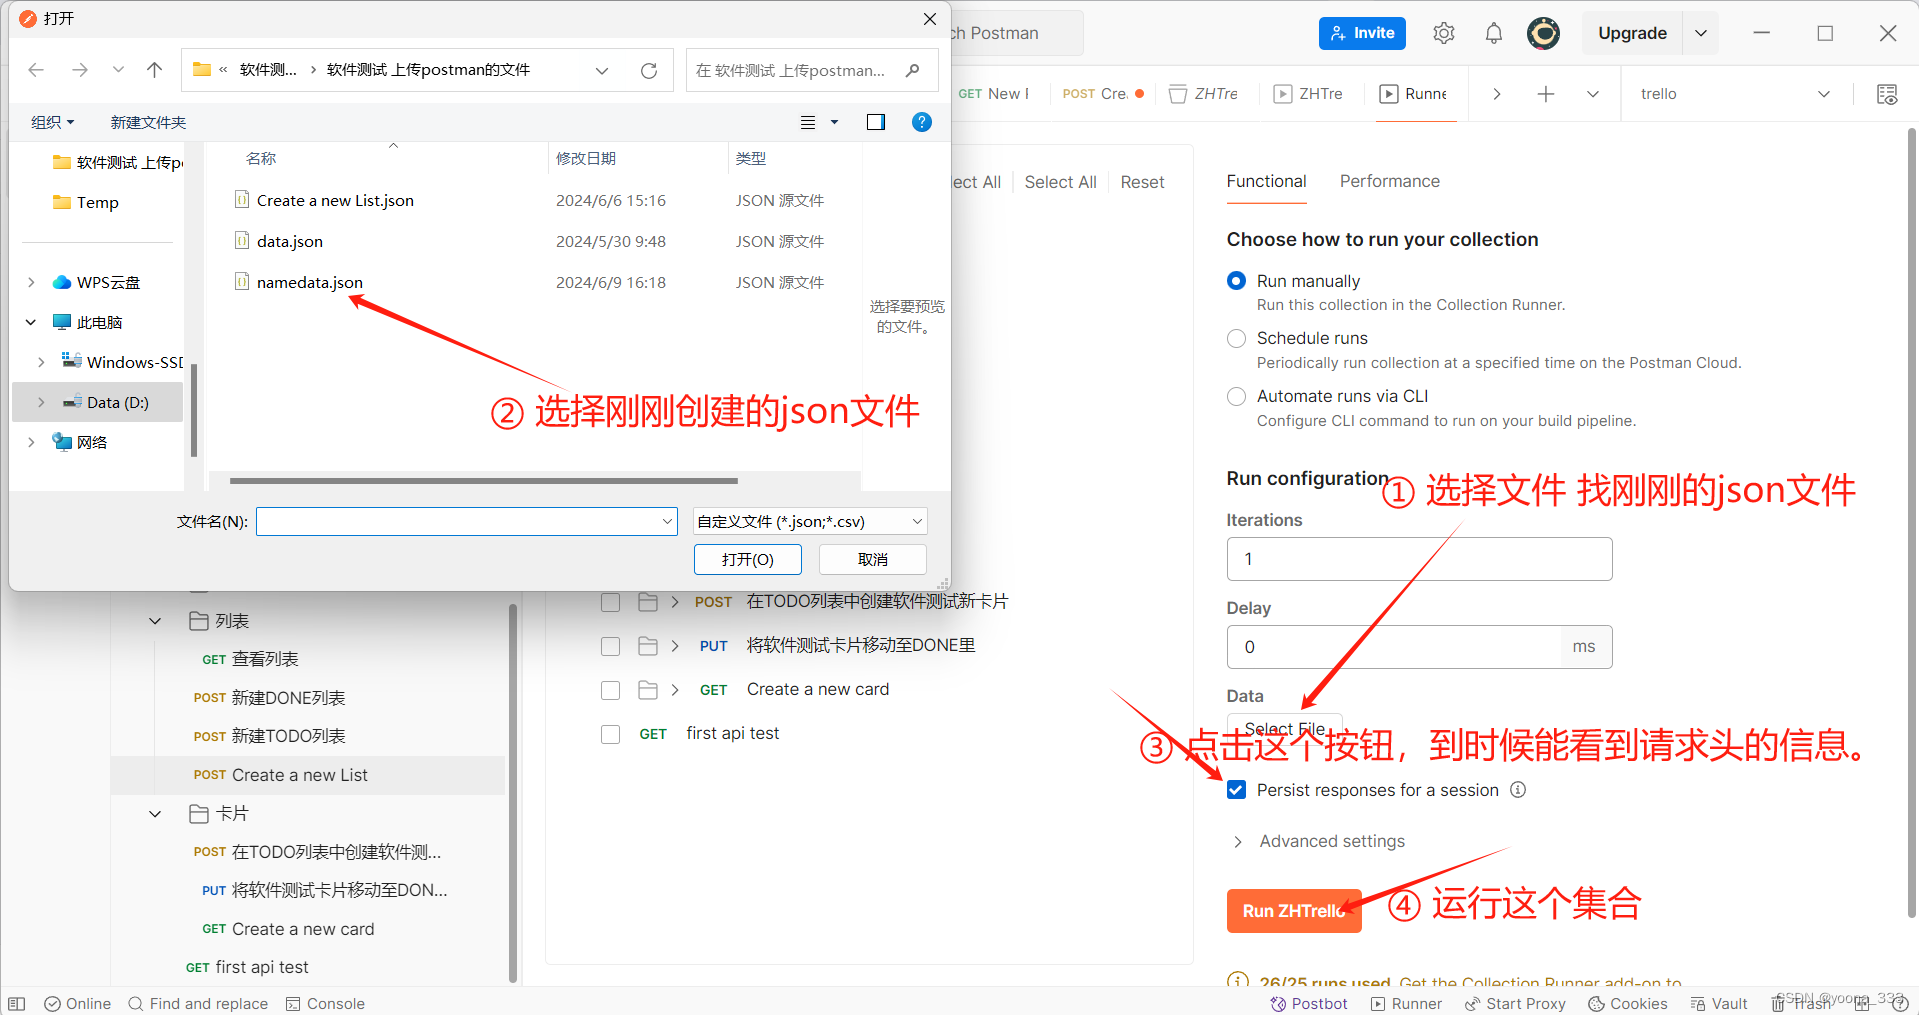Open Runner from status bar
Screen dimensions: 1919x1015
pos(1406,1004)
